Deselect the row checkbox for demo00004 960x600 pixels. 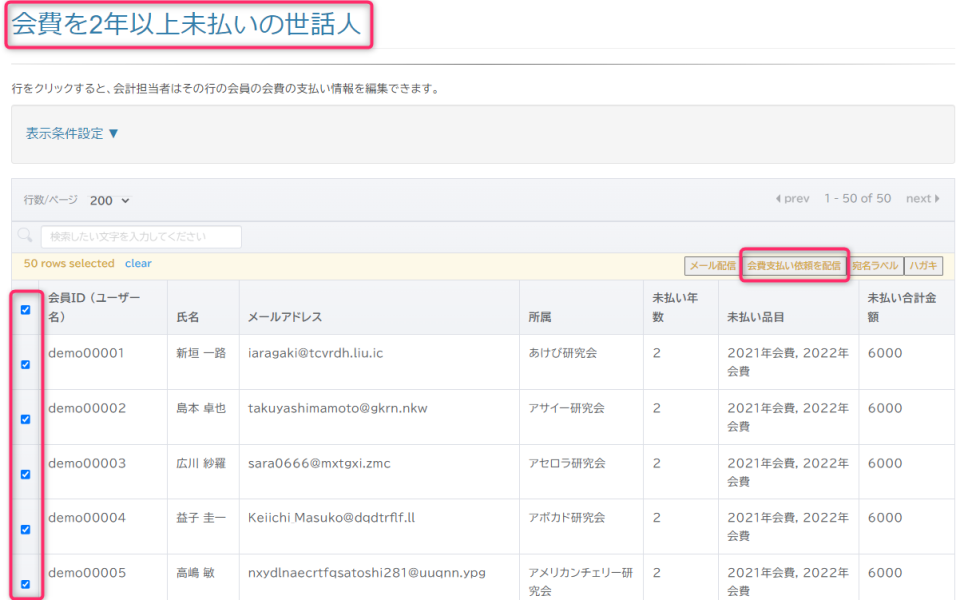pyautogui.click(x=26, y=530)
